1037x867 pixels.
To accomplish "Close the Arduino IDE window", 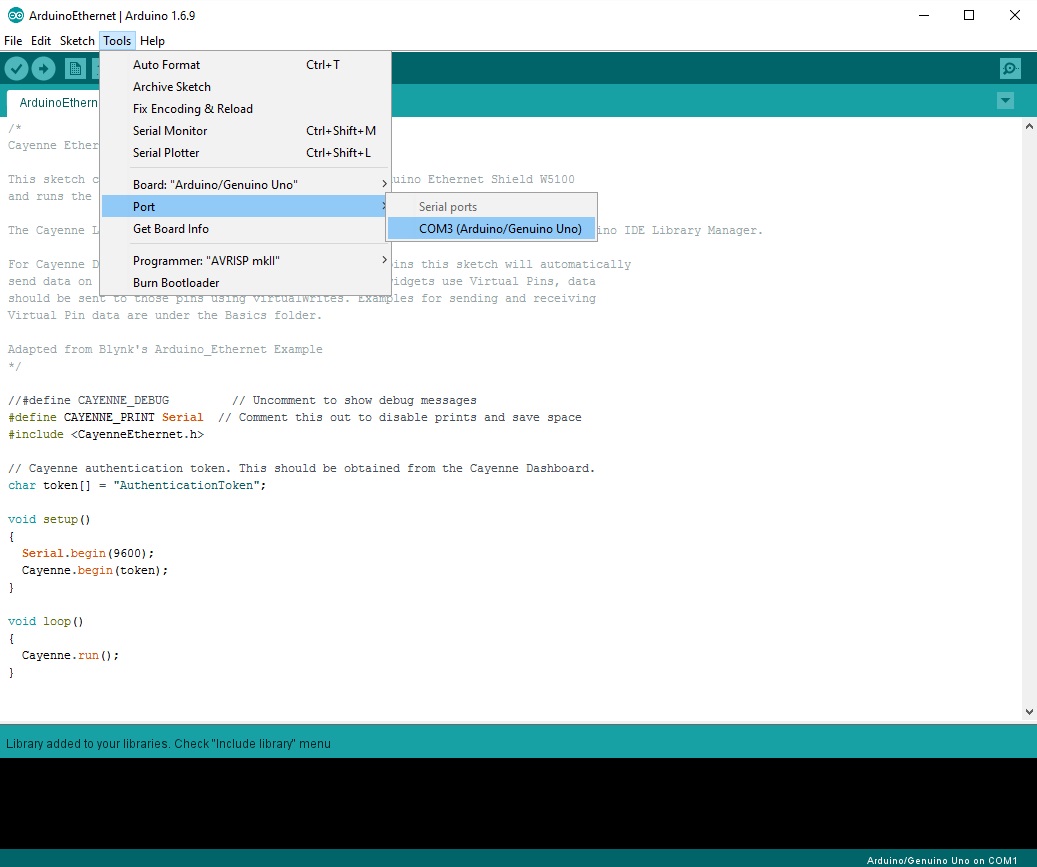I will pos(1015,15).
